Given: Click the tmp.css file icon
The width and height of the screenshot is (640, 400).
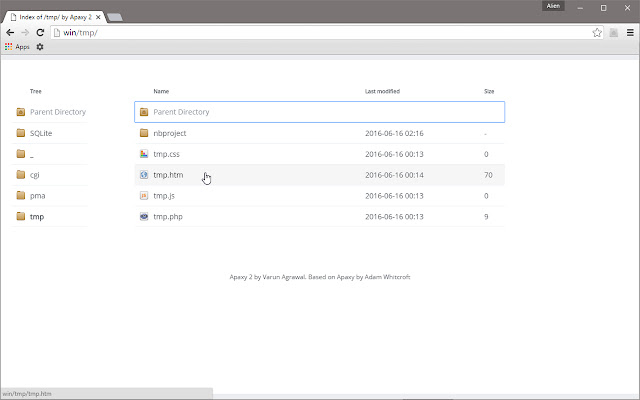Looking at the screenshot, I should coord(144,154).
